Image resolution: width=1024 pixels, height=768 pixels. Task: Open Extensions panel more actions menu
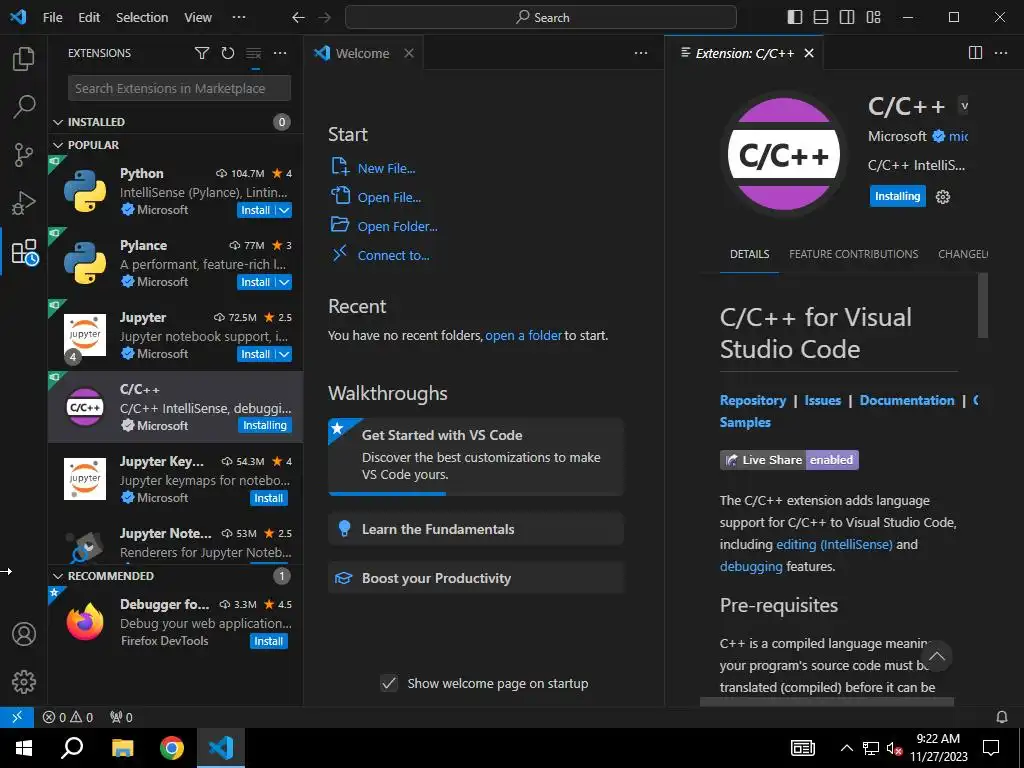[280, 53]
